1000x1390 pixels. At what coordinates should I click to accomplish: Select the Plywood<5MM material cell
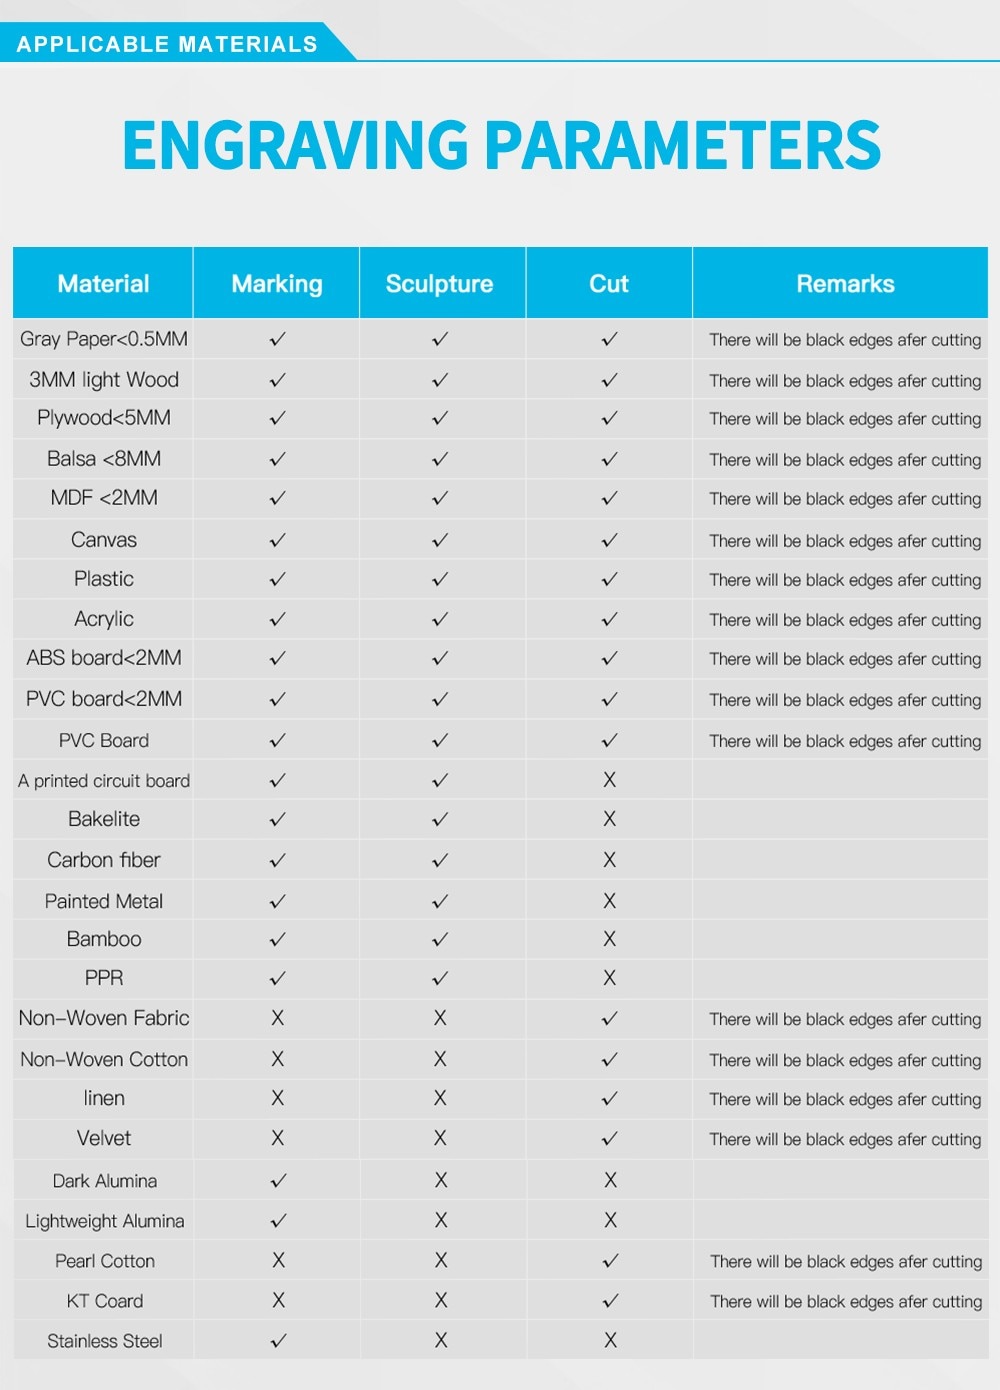(104, 418)
